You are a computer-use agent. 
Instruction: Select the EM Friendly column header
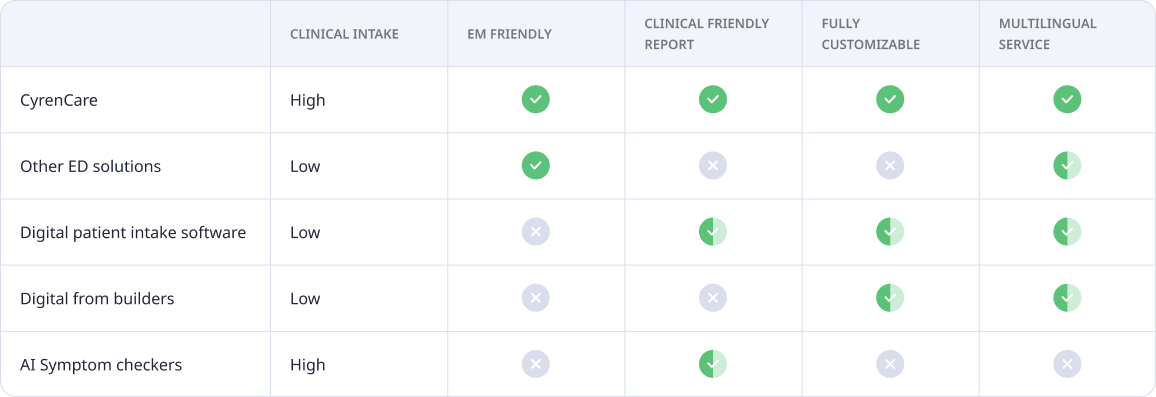click(x=509, y=34)
